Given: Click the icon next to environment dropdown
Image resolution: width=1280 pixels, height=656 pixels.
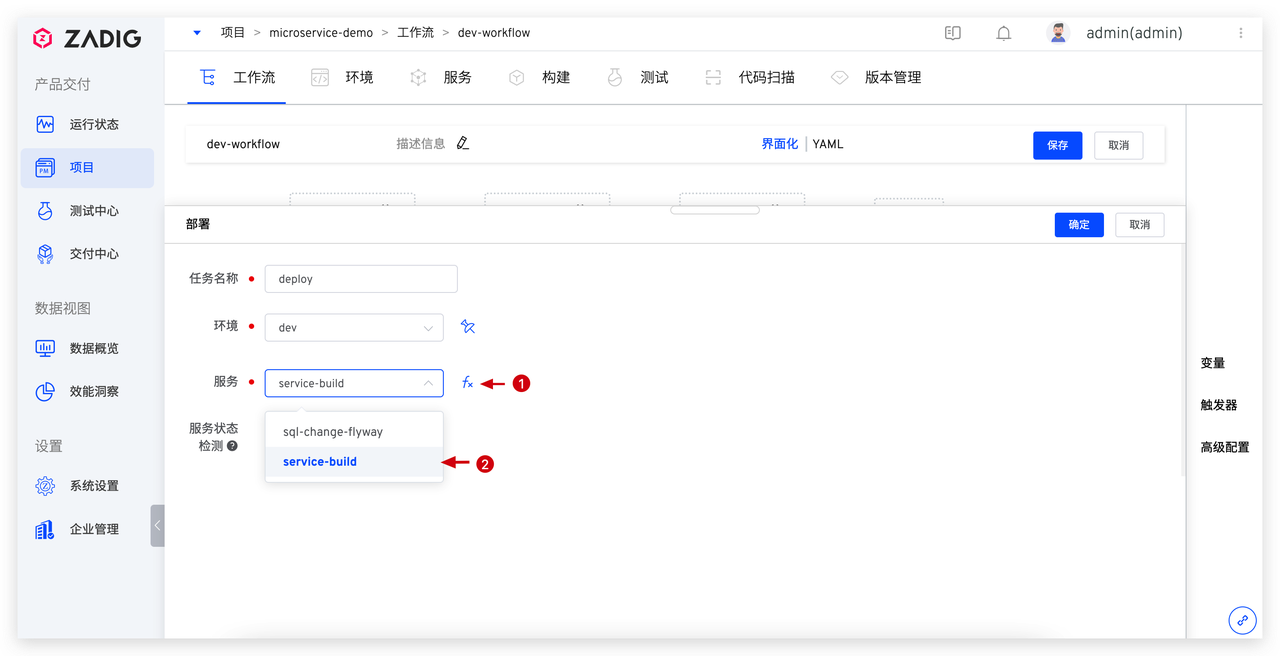Looking at the screenshot, I should pyautogui.click(x=467, y=327).
